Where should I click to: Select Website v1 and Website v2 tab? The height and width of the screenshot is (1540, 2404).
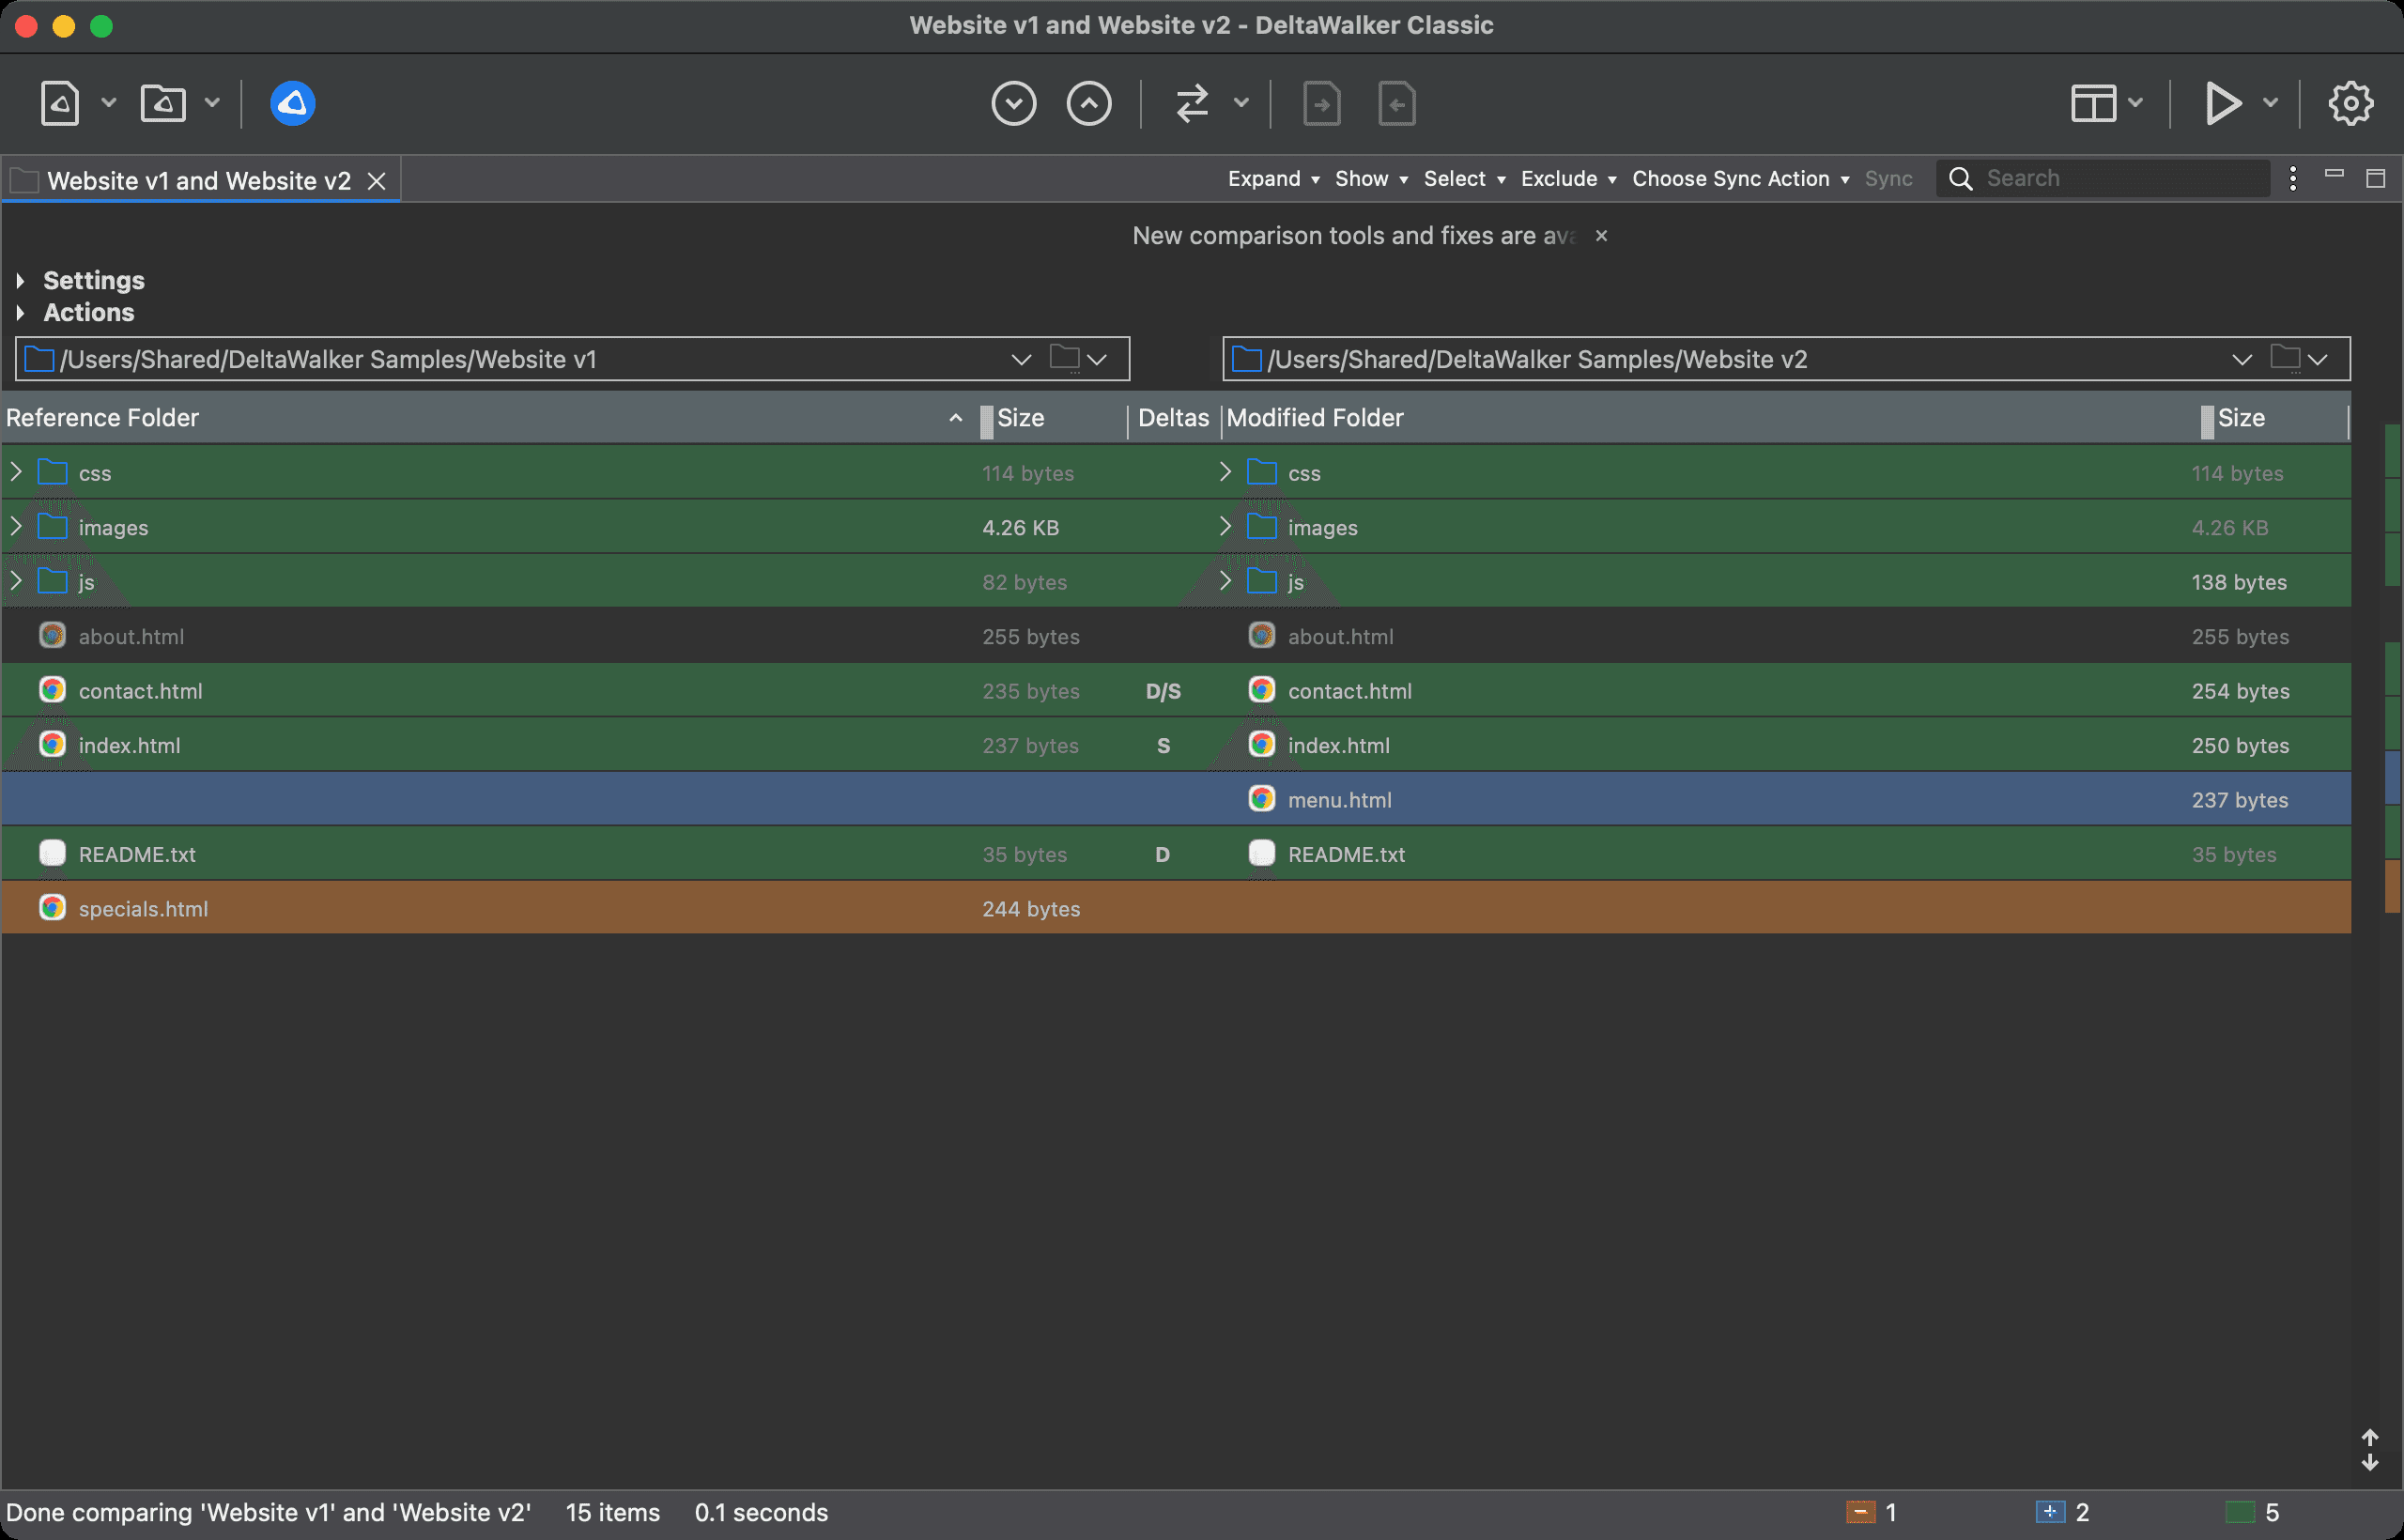(199, 181)
